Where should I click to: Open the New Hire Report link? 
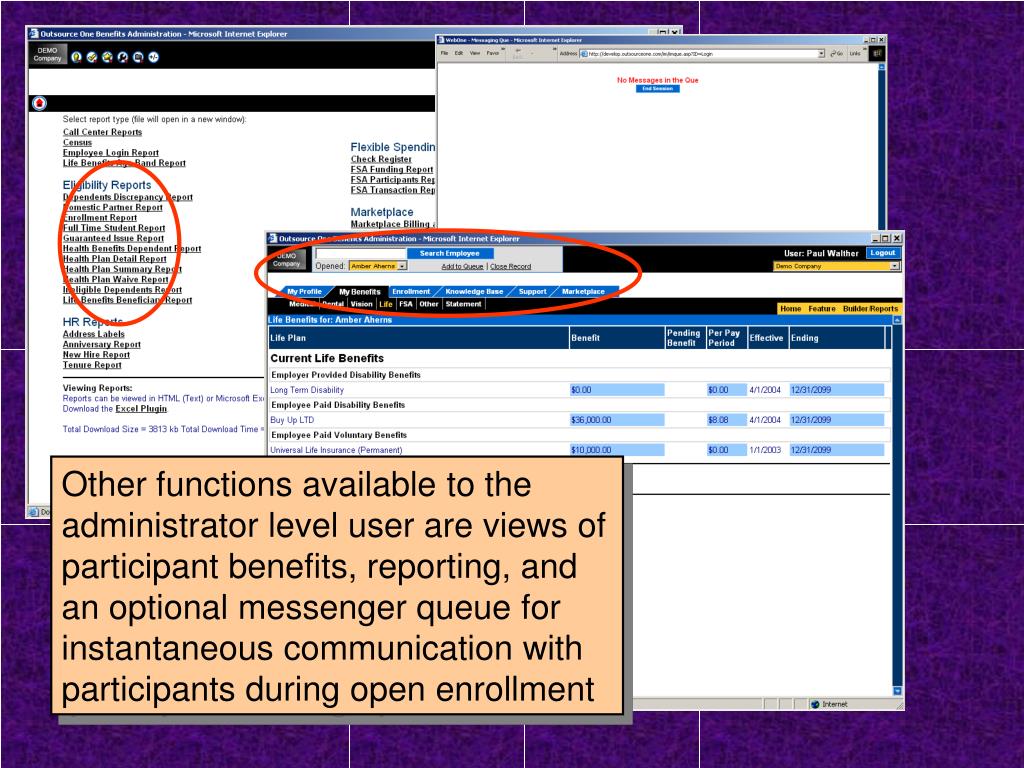[x=96, y=355]
